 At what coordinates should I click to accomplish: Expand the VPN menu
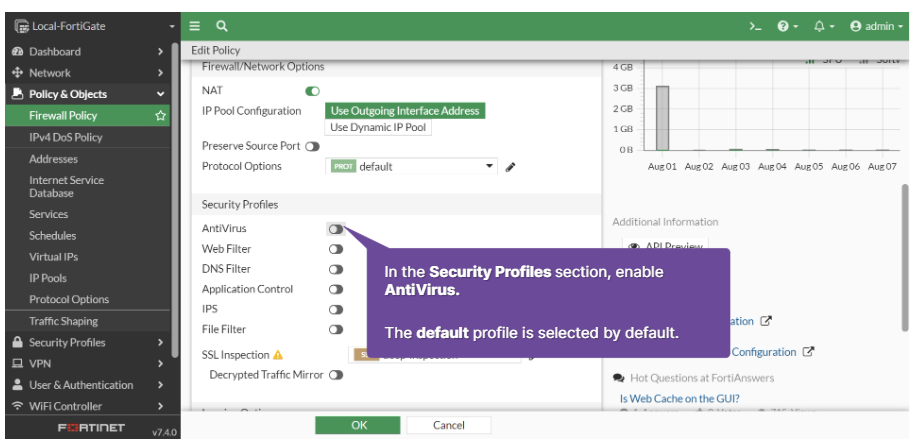(x=88, y=363)
